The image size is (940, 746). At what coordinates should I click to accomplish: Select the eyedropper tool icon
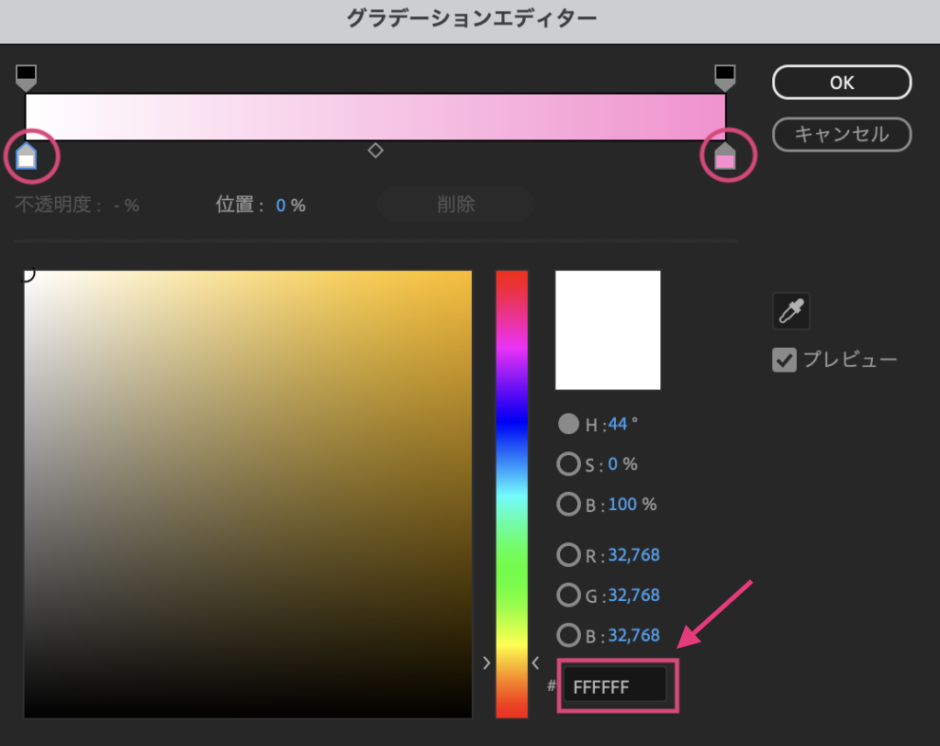coord(790,311)
